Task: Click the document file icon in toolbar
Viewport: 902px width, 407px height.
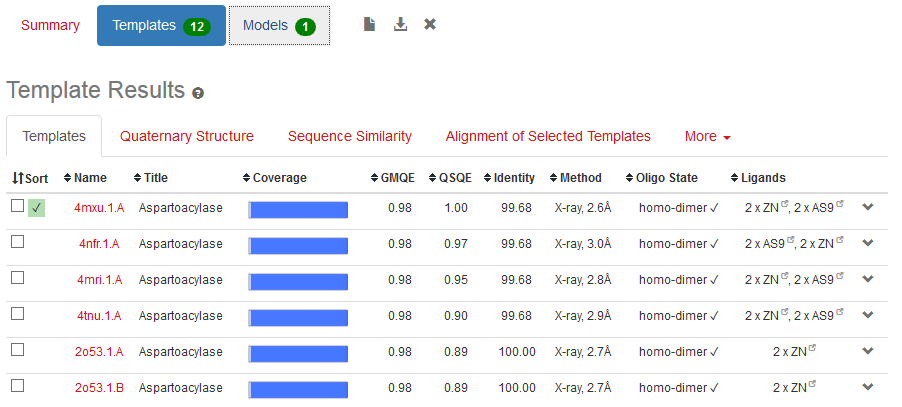Action: coord(369,24)
